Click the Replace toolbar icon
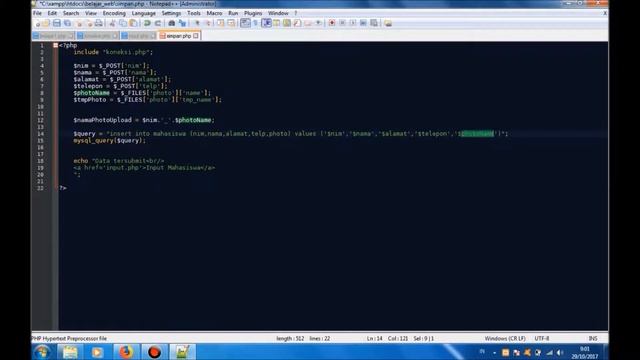This screenshot has height=360, width=640. [182, 23]
